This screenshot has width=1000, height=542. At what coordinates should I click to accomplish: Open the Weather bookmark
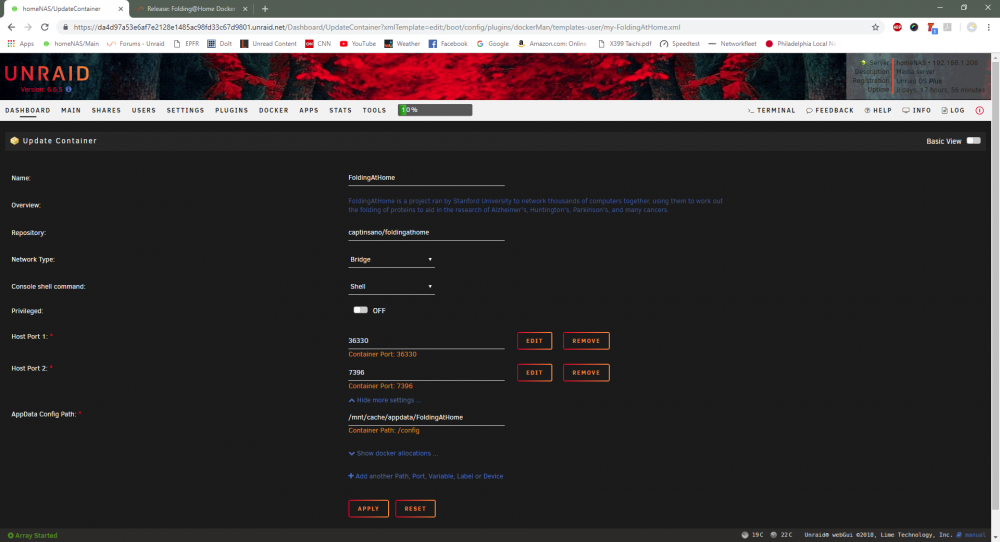coord(402,43)
